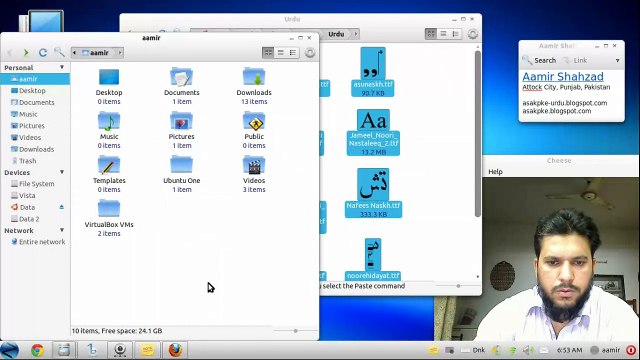The image size is (640, 360).
Task: Collapse the Network sidebar section
Action: [x=62, y=230]
